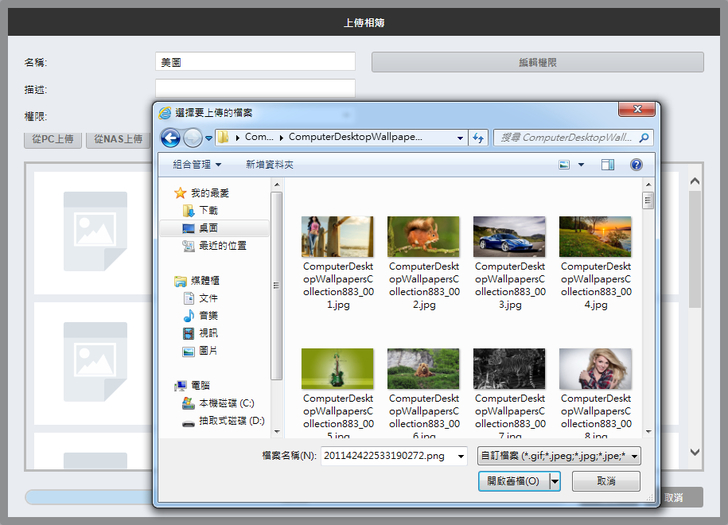This screenshot has height=525, width=728.
Task: Open the 文件 documents library
Action: 201,298
